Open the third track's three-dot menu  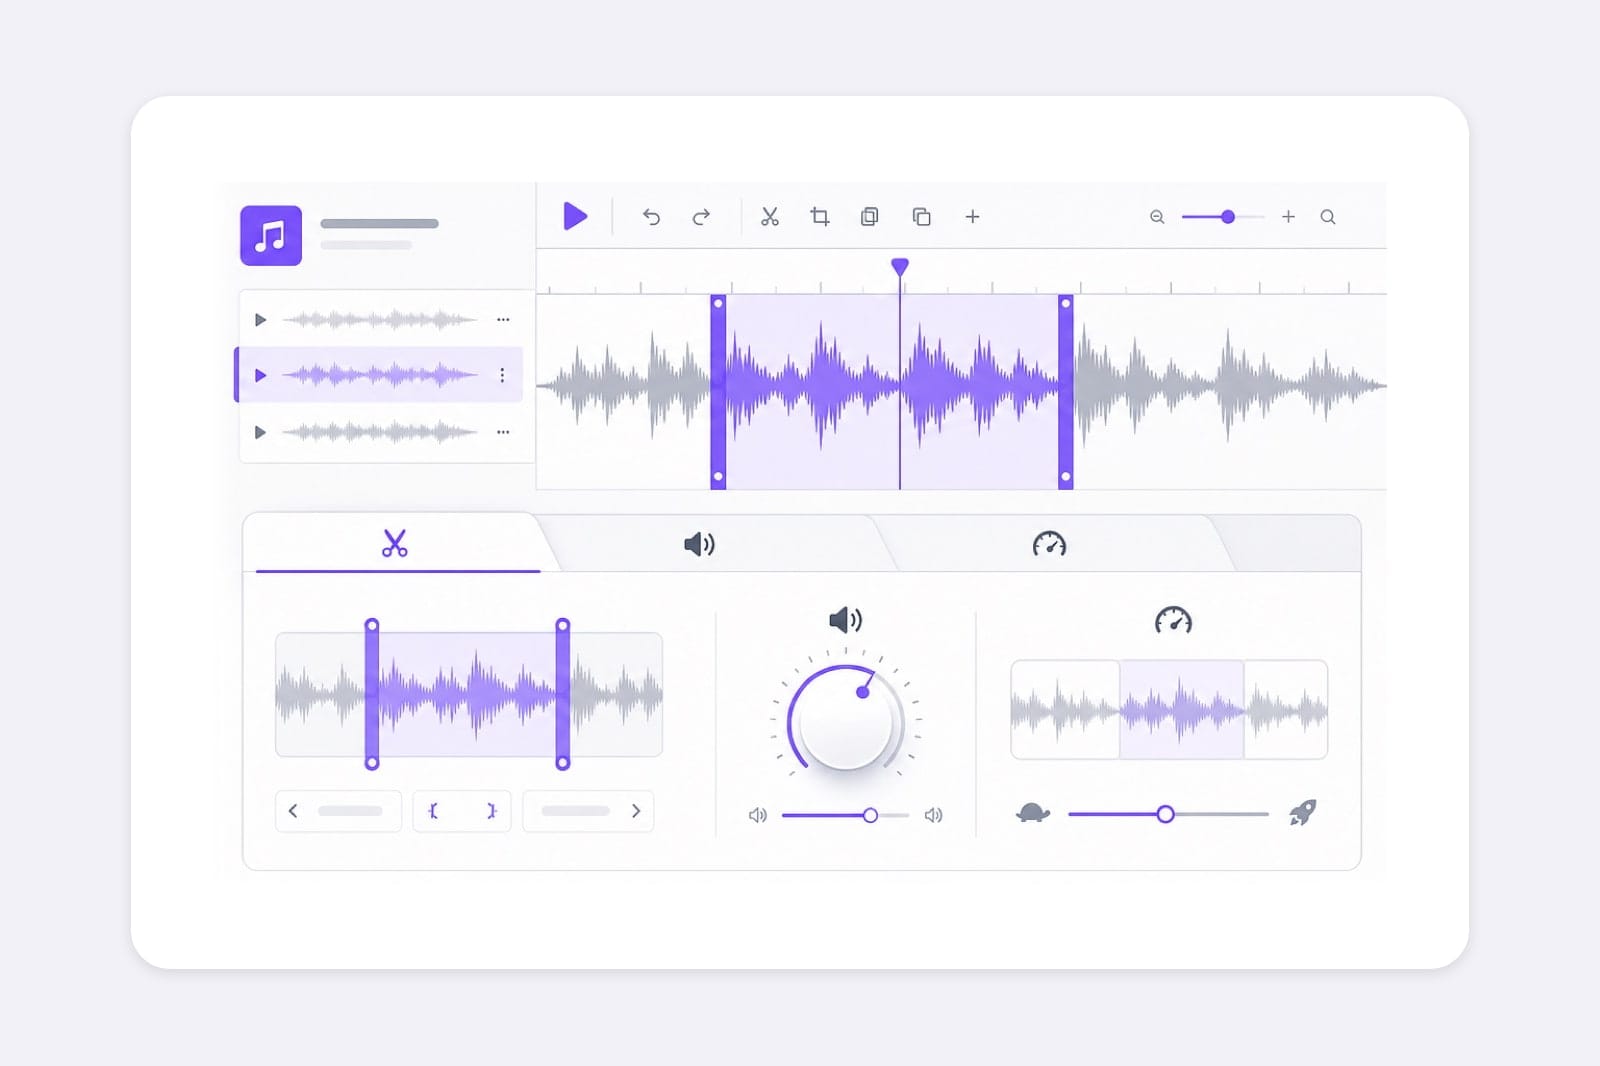pos(503,432)
